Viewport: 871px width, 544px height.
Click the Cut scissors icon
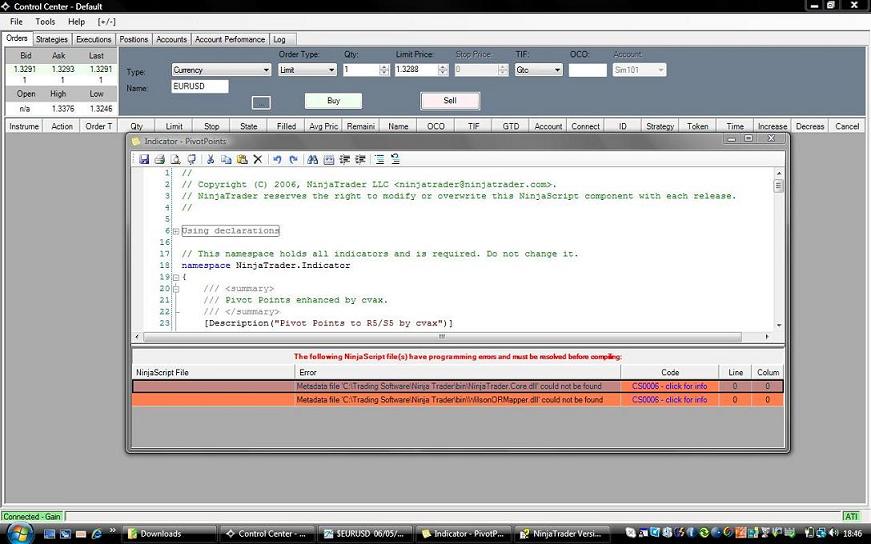pos(211,159)
